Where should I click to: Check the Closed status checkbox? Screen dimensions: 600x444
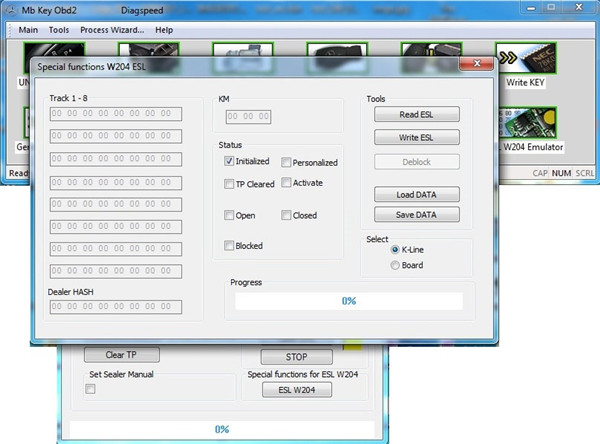pos(286,215)
